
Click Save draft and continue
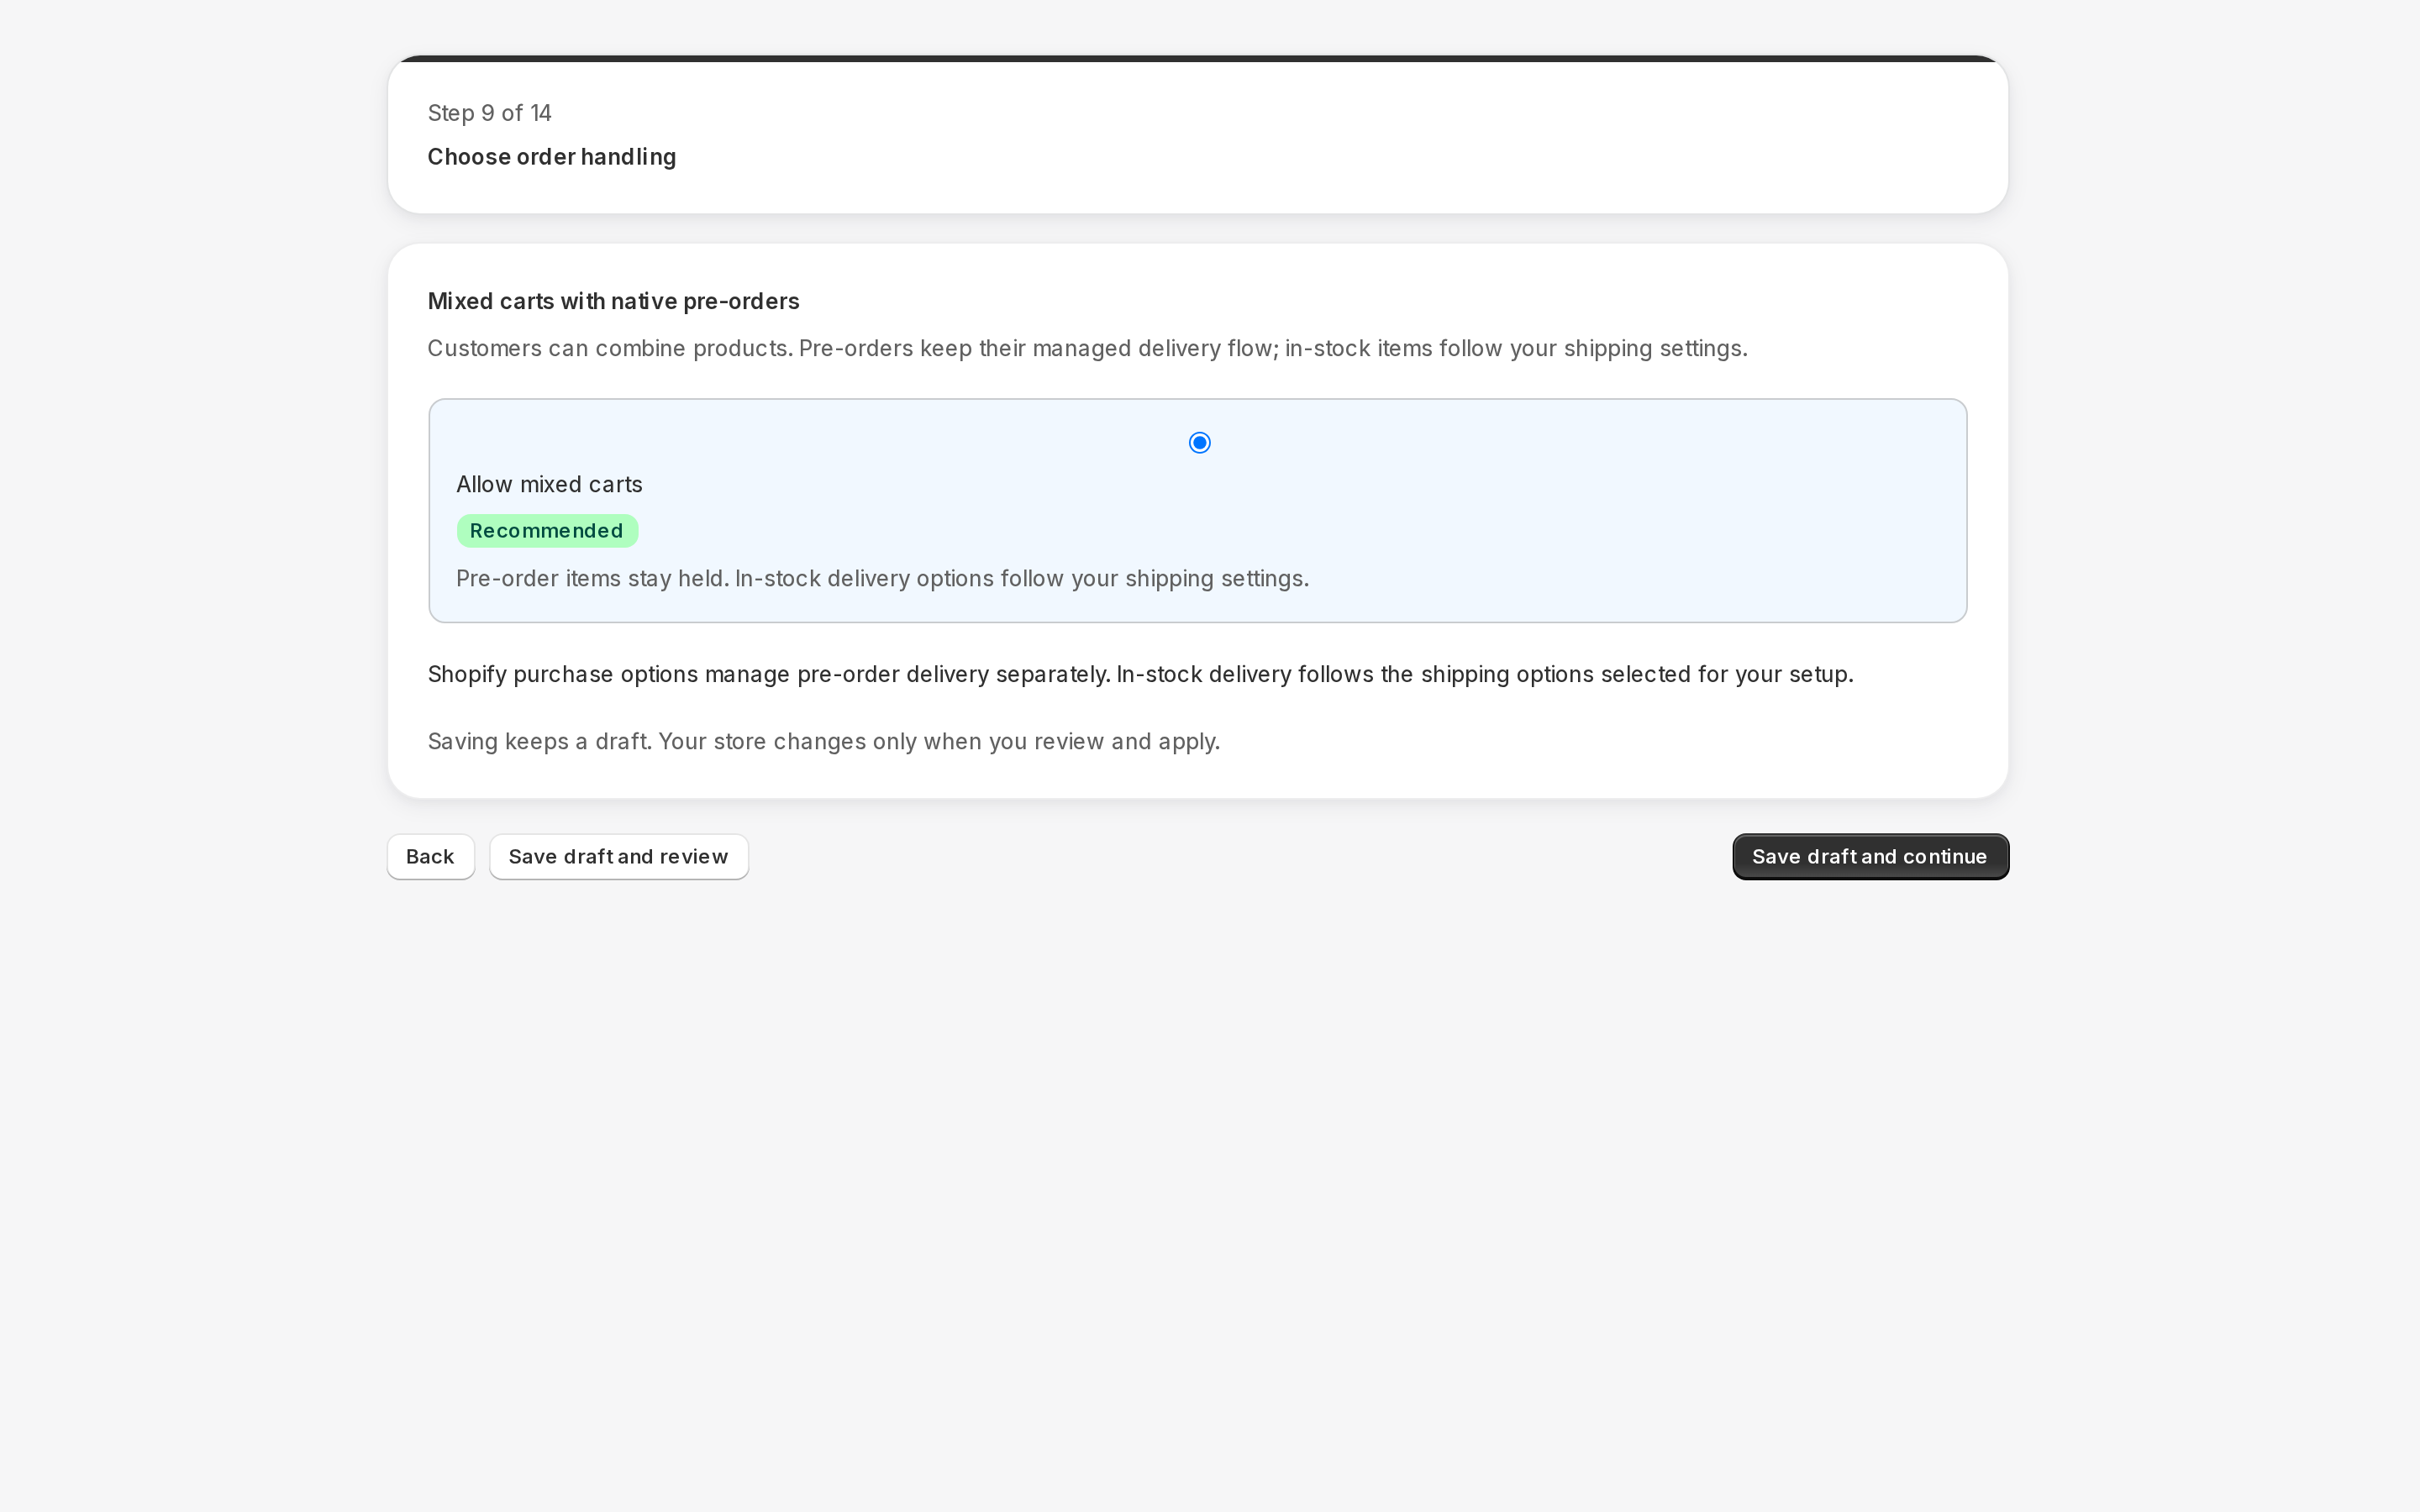coord(1870,857)
